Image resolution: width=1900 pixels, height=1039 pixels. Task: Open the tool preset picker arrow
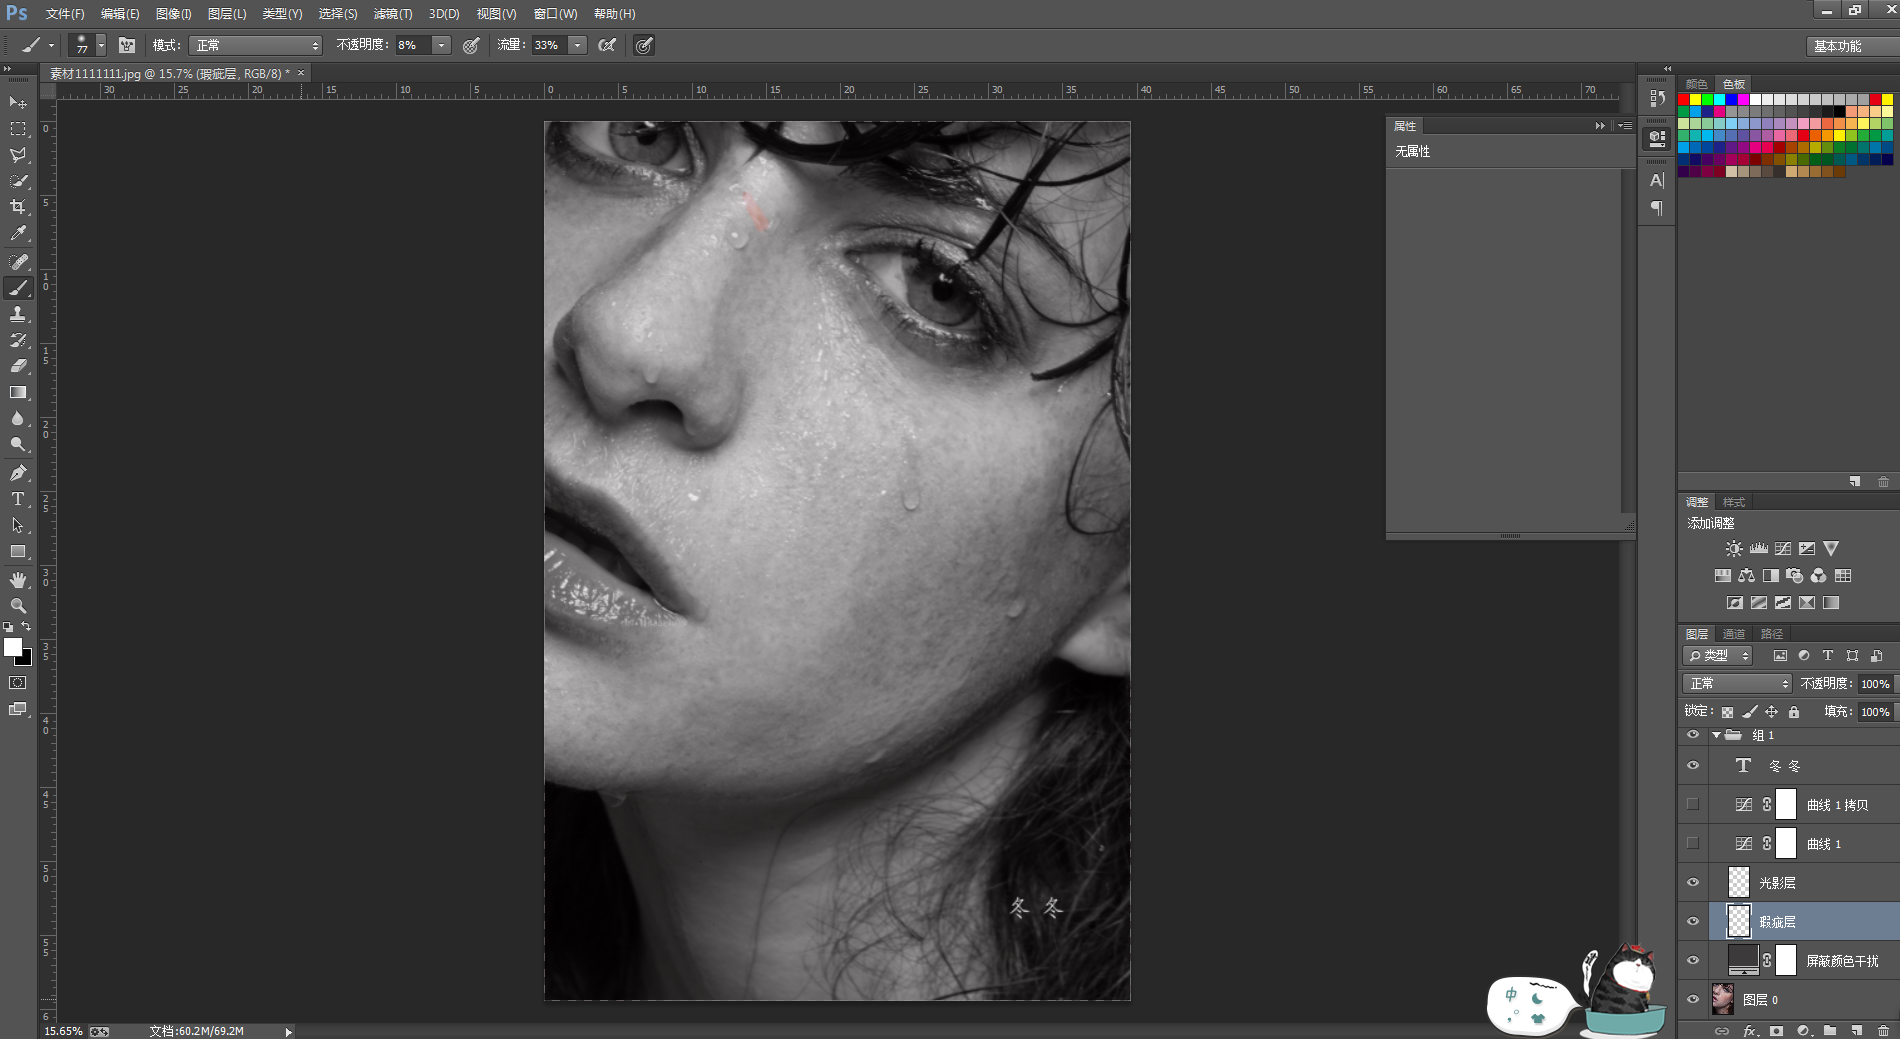[51, 45]
